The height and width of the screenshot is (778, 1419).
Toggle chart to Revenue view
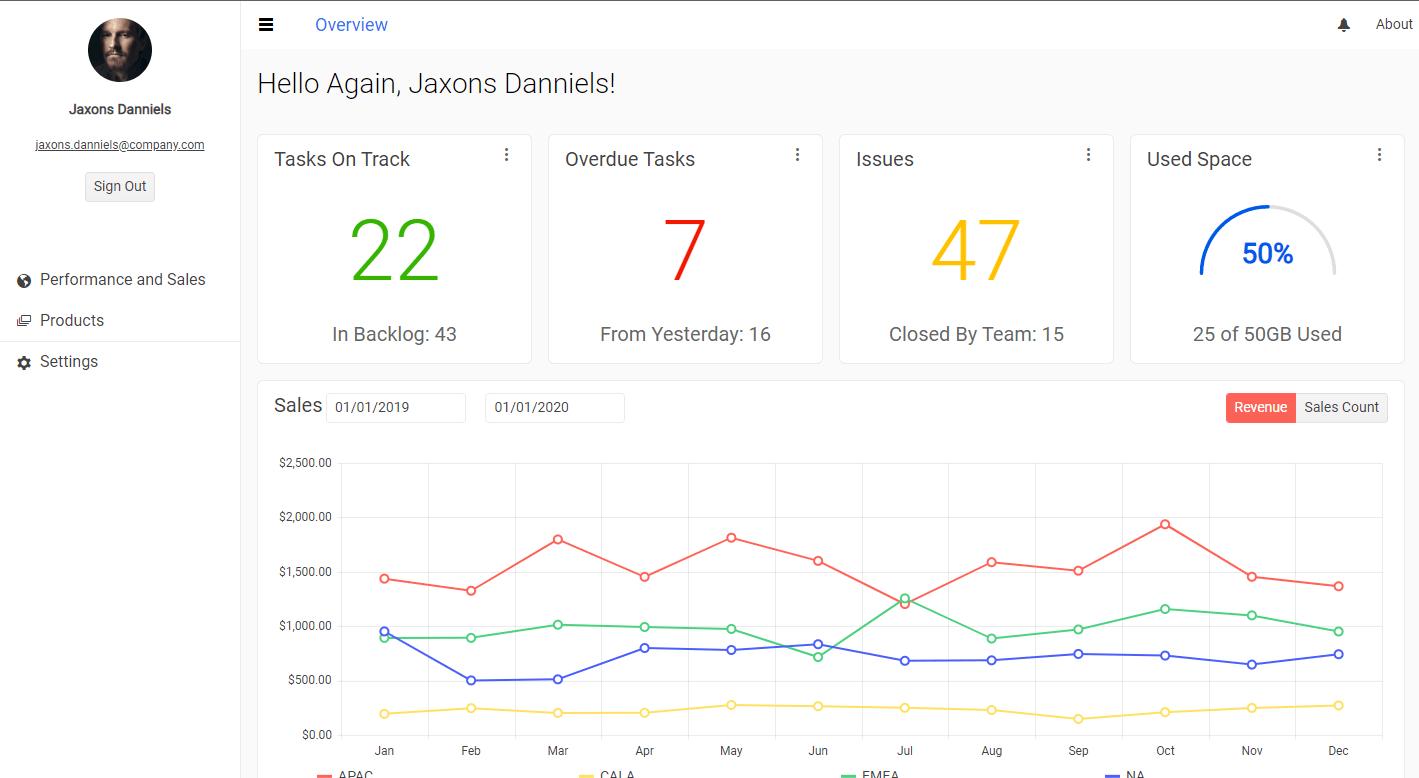(x=1260, y=408)
